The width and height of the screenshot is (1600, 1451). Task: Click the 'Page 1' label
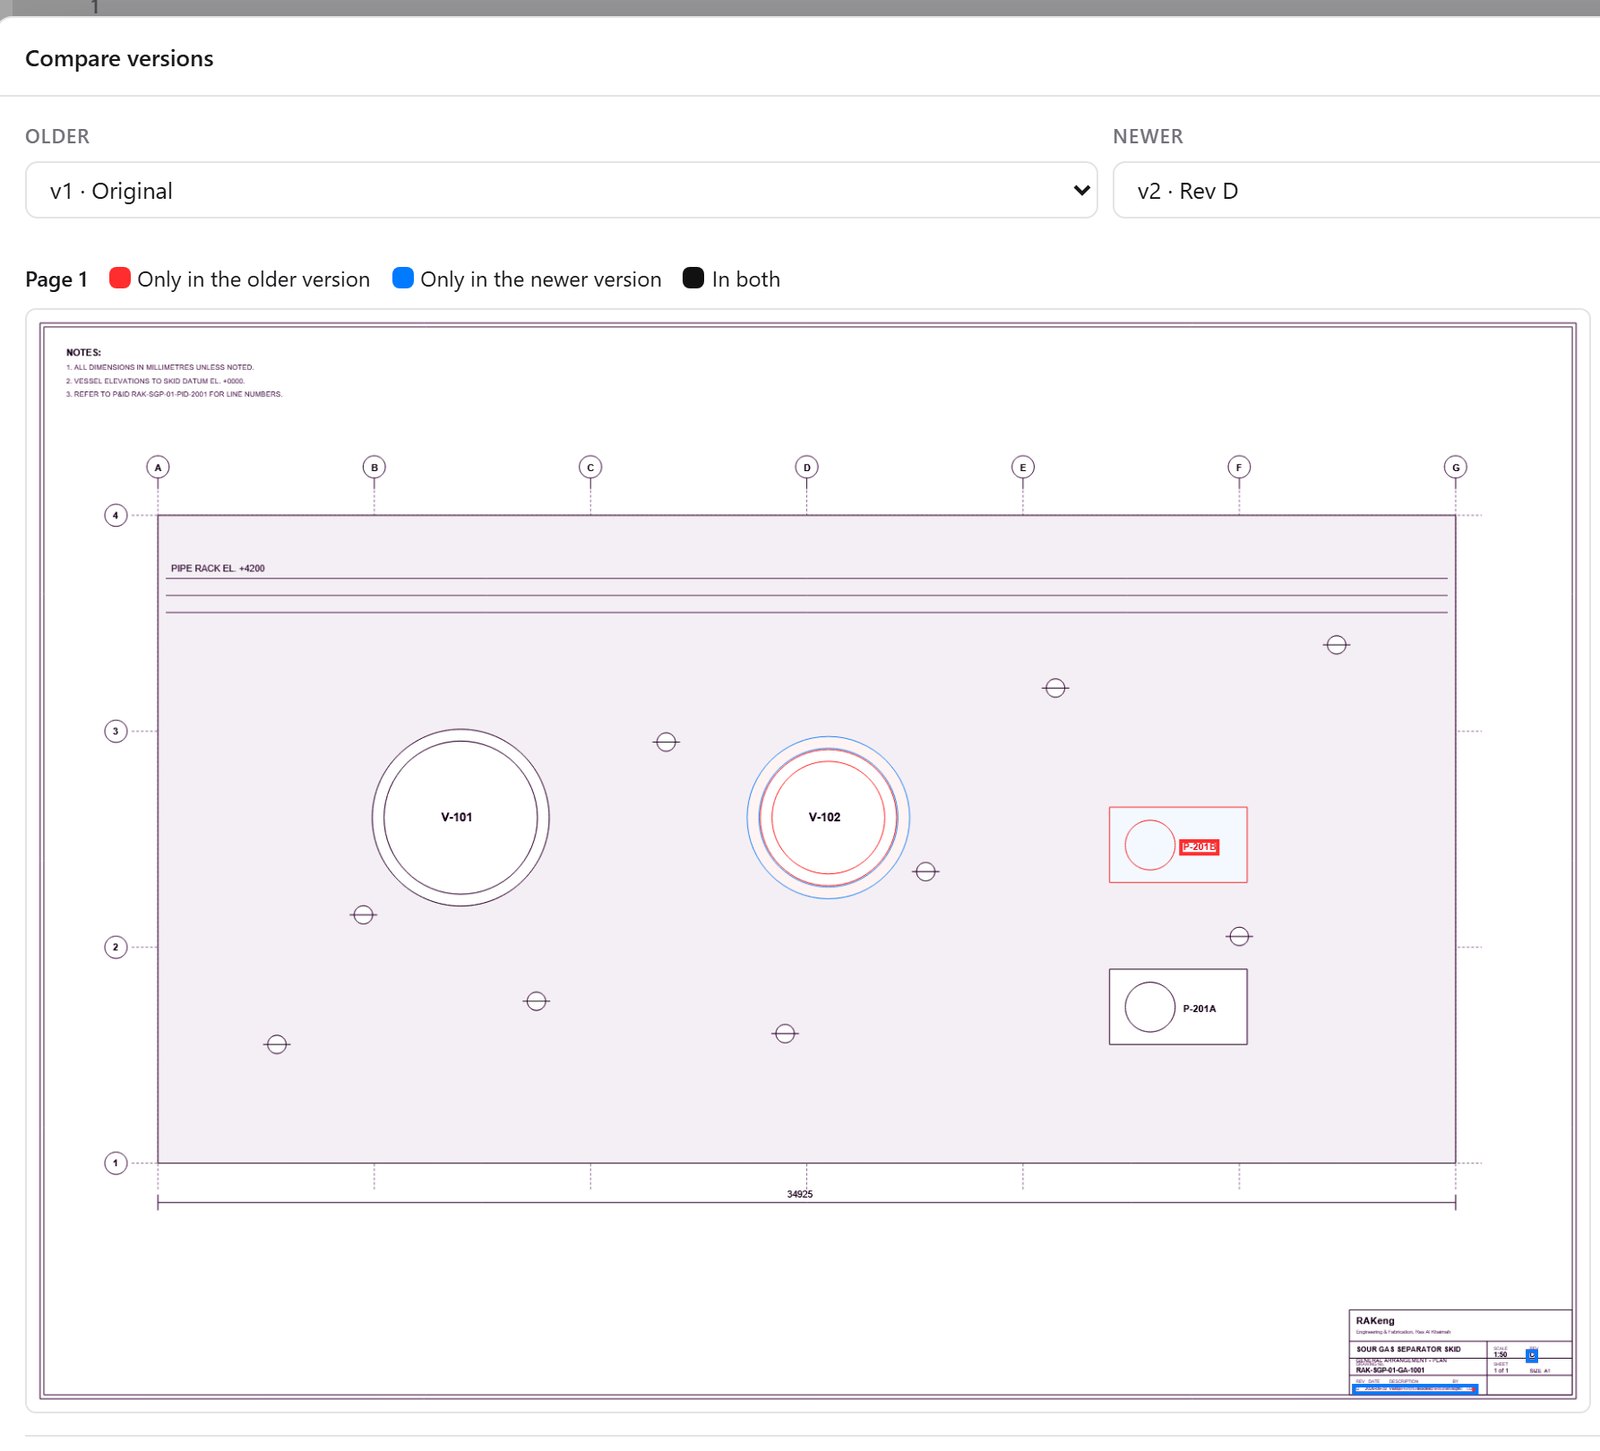(x=56, y=279)
